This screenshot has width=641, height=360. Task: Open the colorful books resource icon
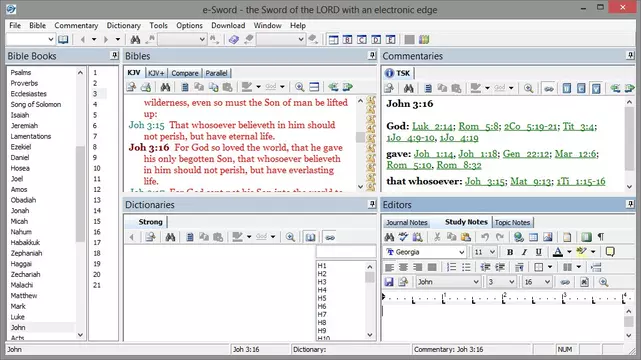pyautogui.click(x=424, y=40)
